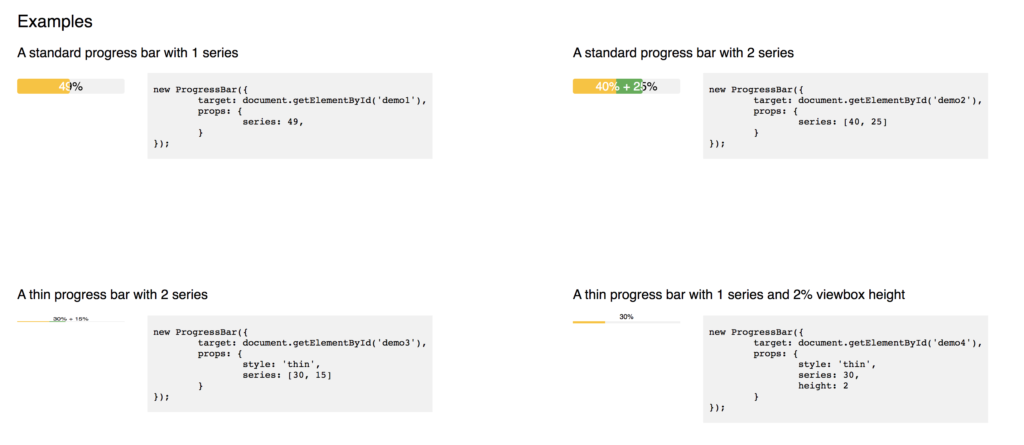Click the green 25% segment of the progress bar
The image size is (1024, 445).
[x=630, y=87]
